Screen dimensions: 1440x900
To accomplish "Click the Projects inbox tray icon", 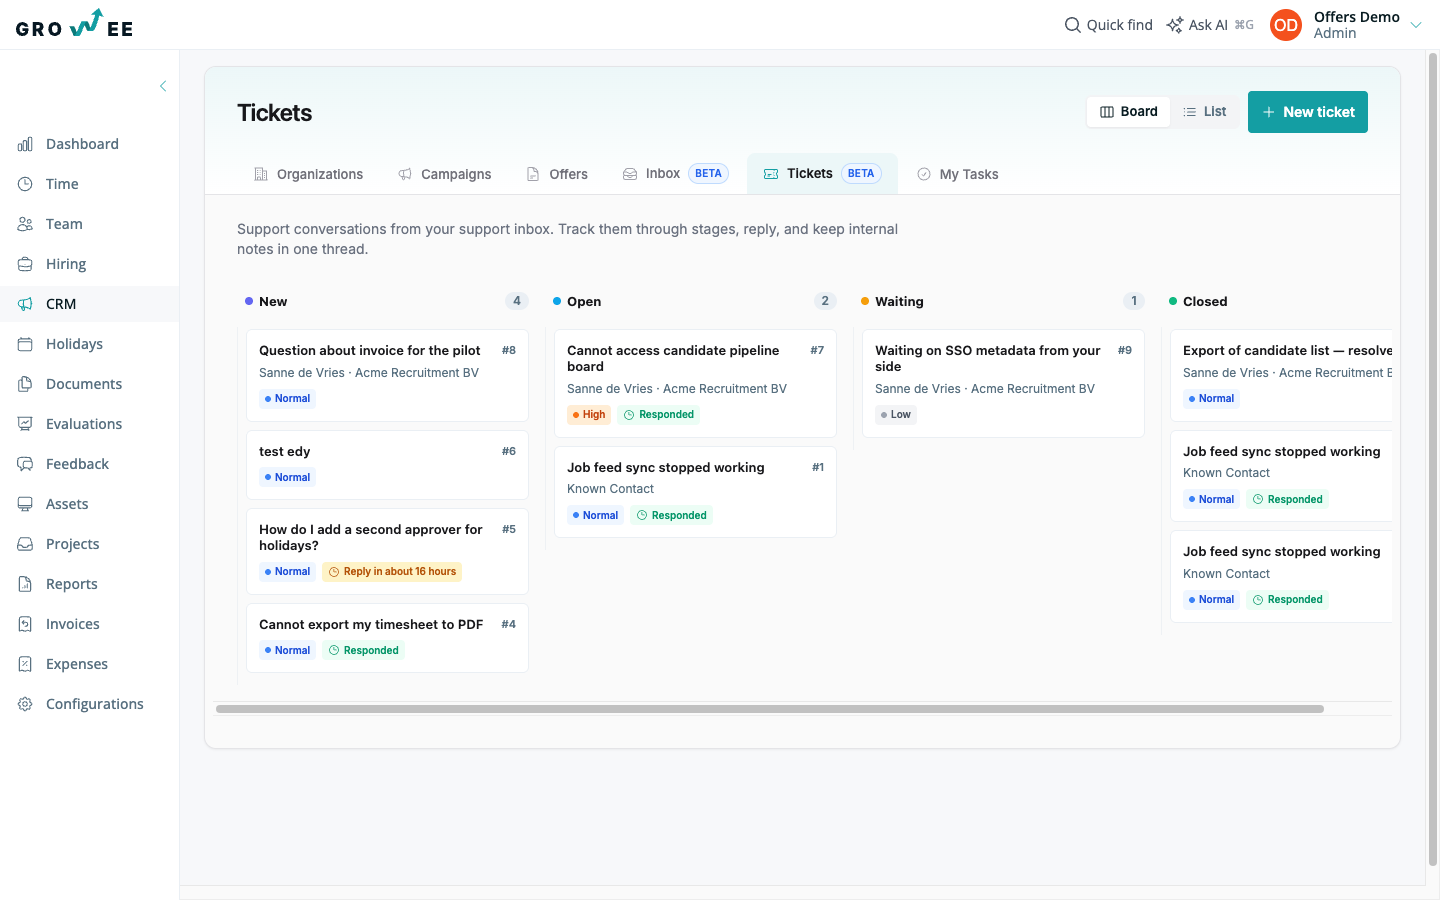I will [x=25, y=544].
